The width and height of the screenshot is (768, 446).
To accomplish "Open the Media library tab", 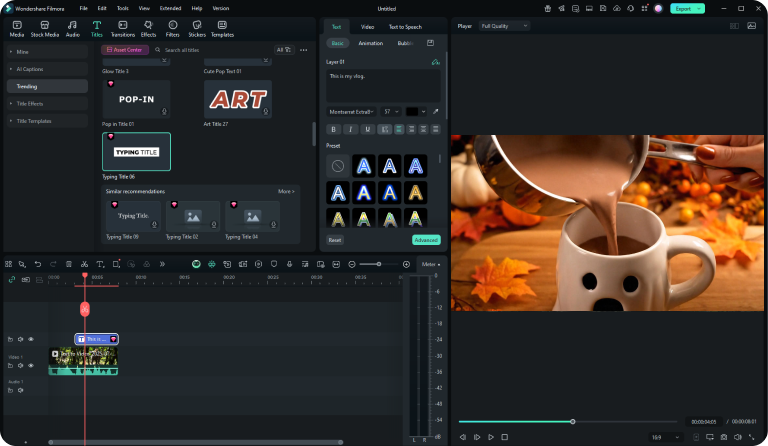I will click(17, 28).
